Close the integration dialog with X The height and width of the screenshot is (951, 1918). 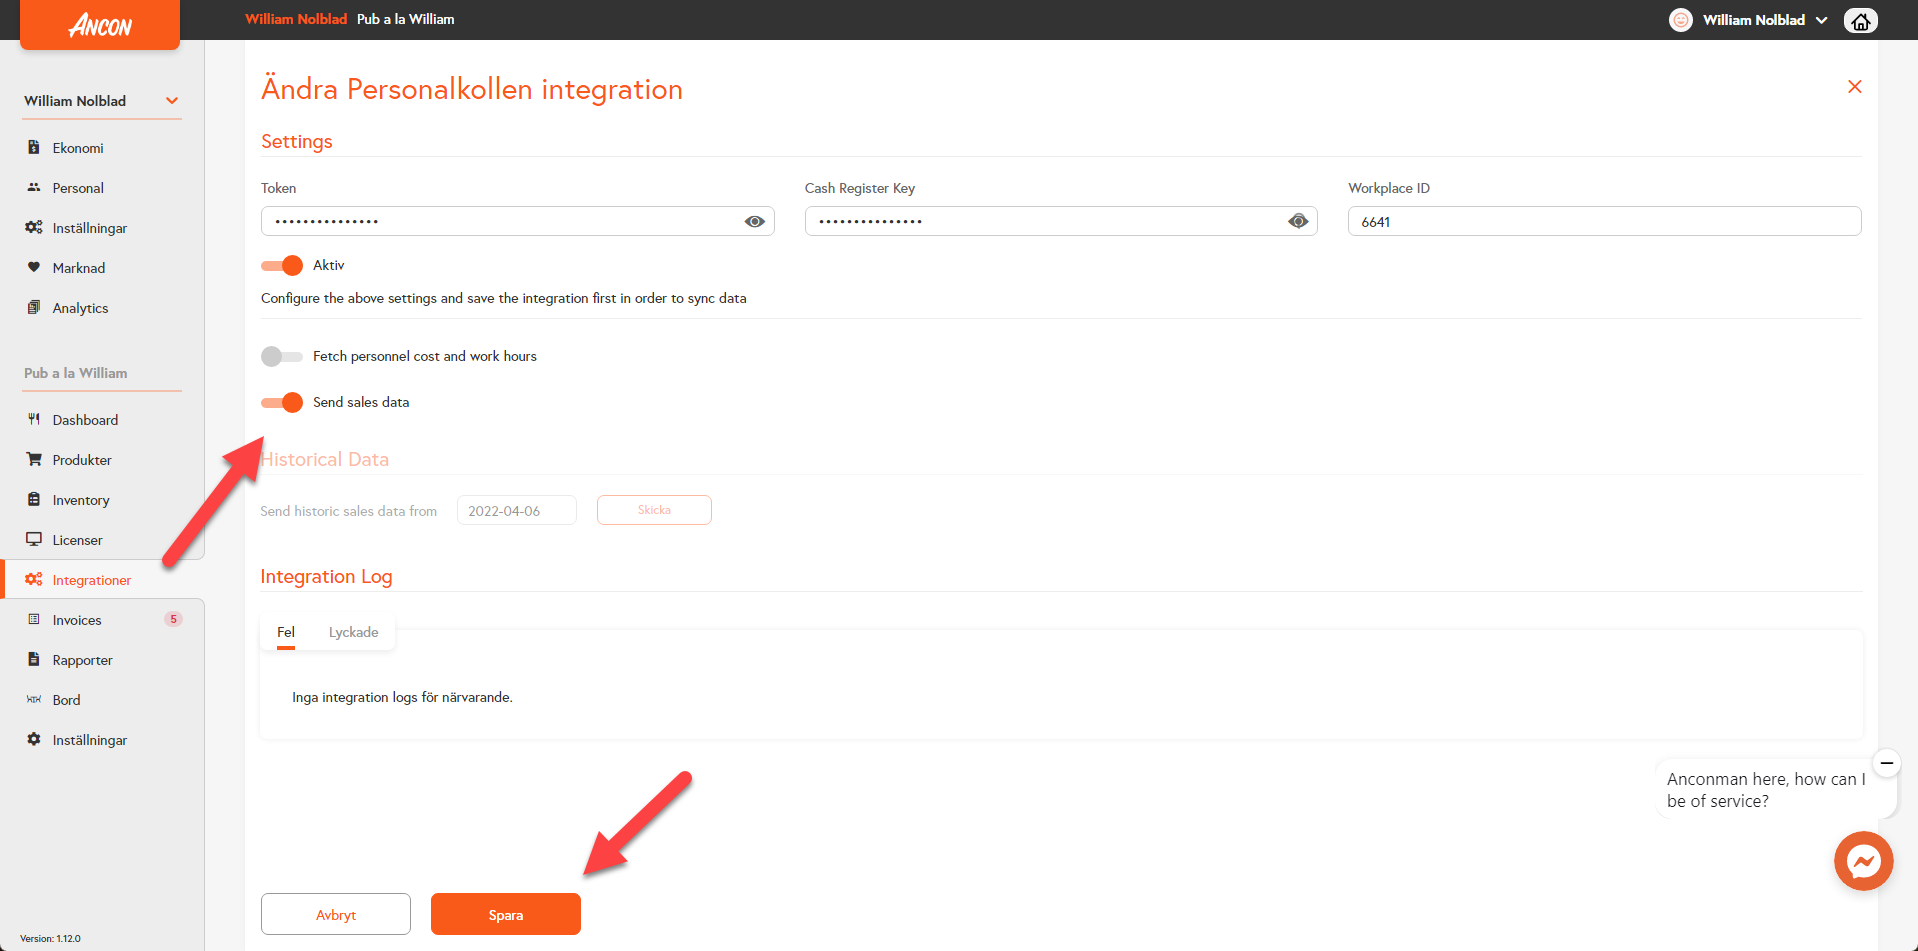[1855, 87]
